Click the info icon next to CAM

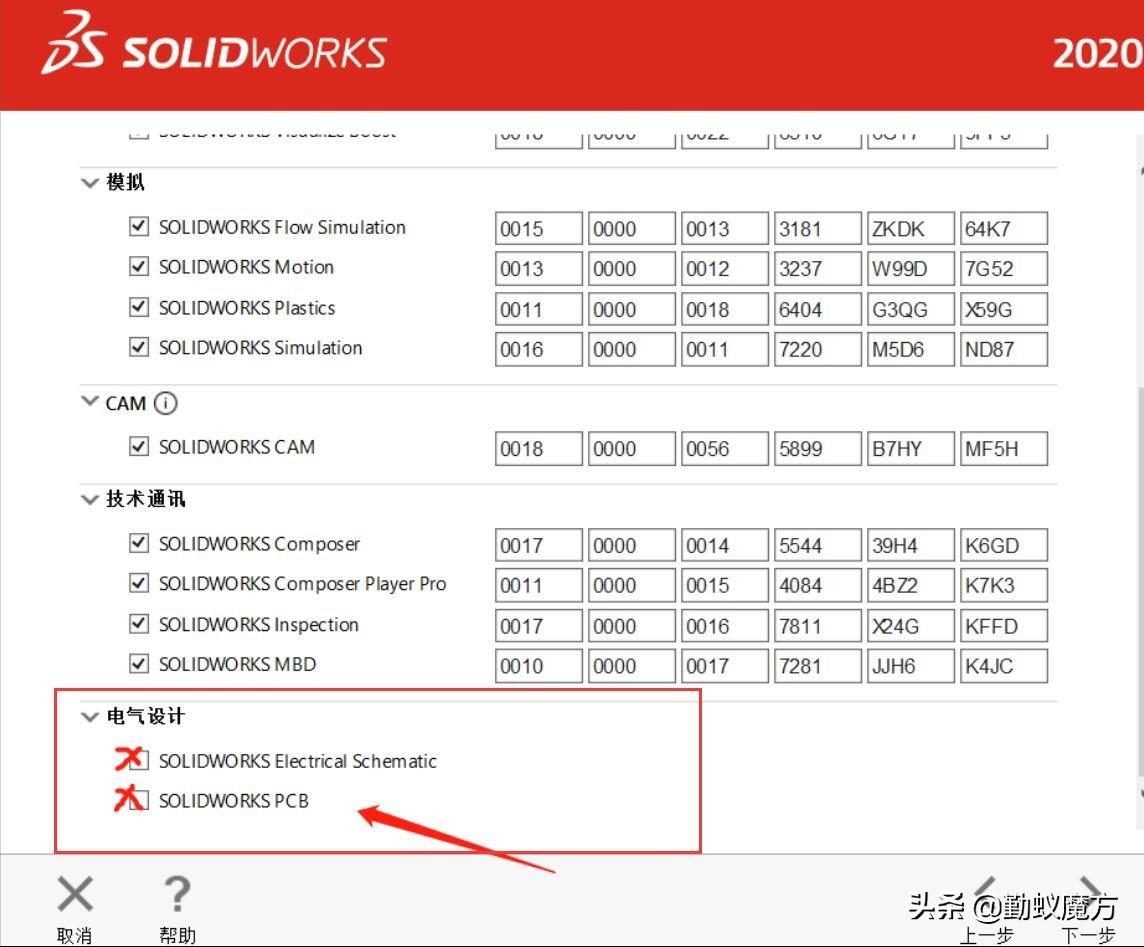[167, 403]
